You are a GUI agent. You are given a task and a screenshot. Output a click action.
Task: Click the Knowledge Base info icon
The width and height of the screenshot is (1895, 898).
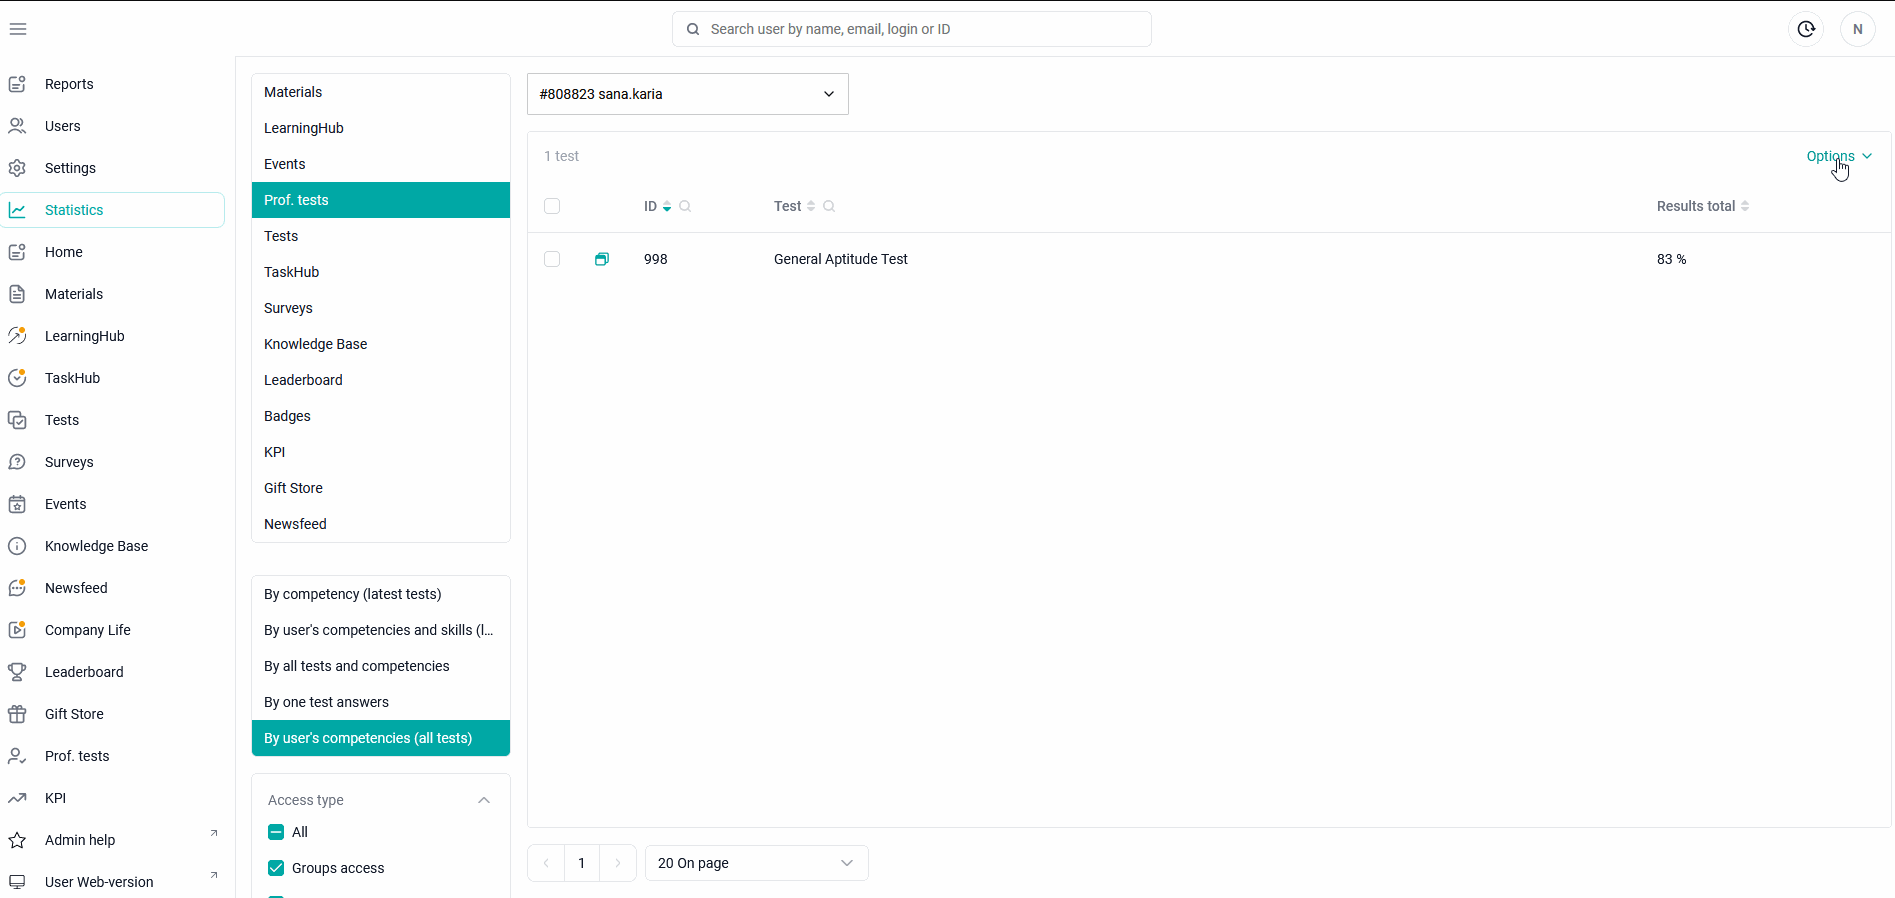17,546
